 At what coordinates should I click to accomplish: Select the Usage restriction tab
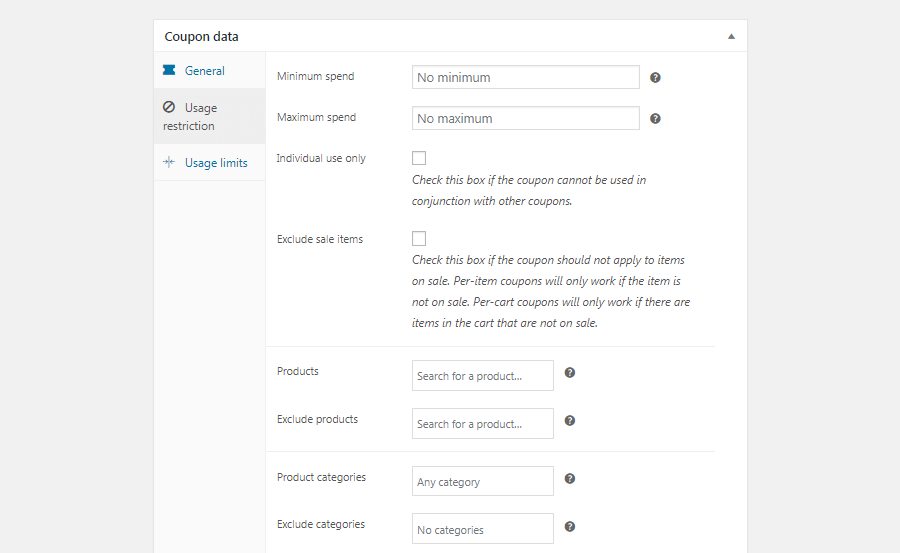click(x=200, y=116)
